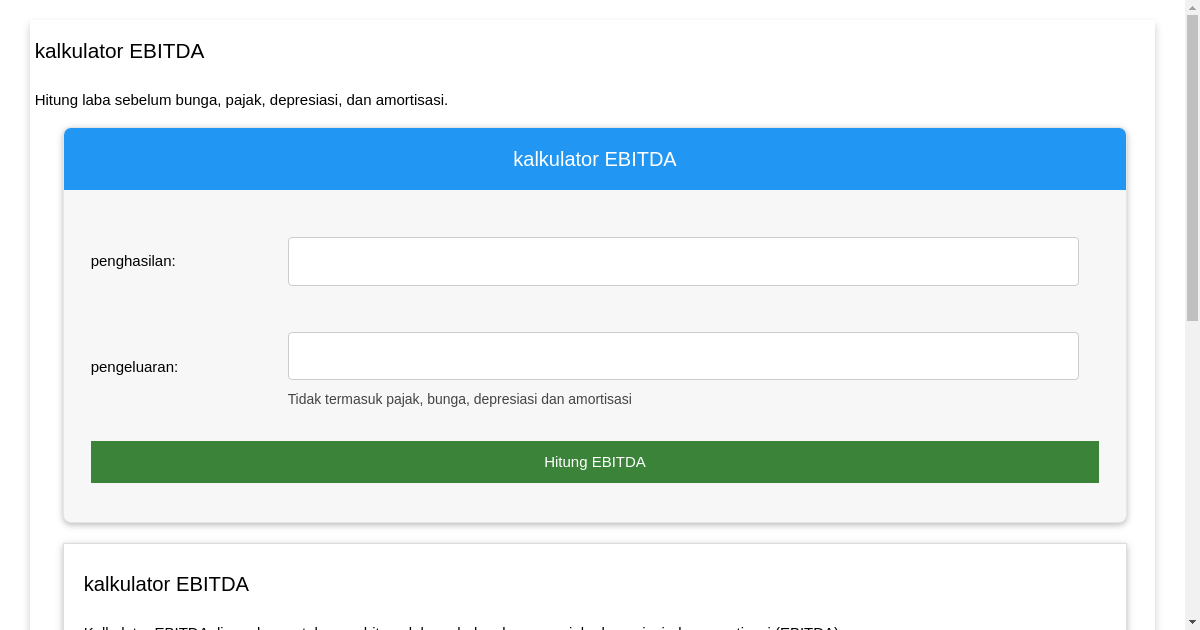Click inside the pengeluaran input field

(683, 355)
